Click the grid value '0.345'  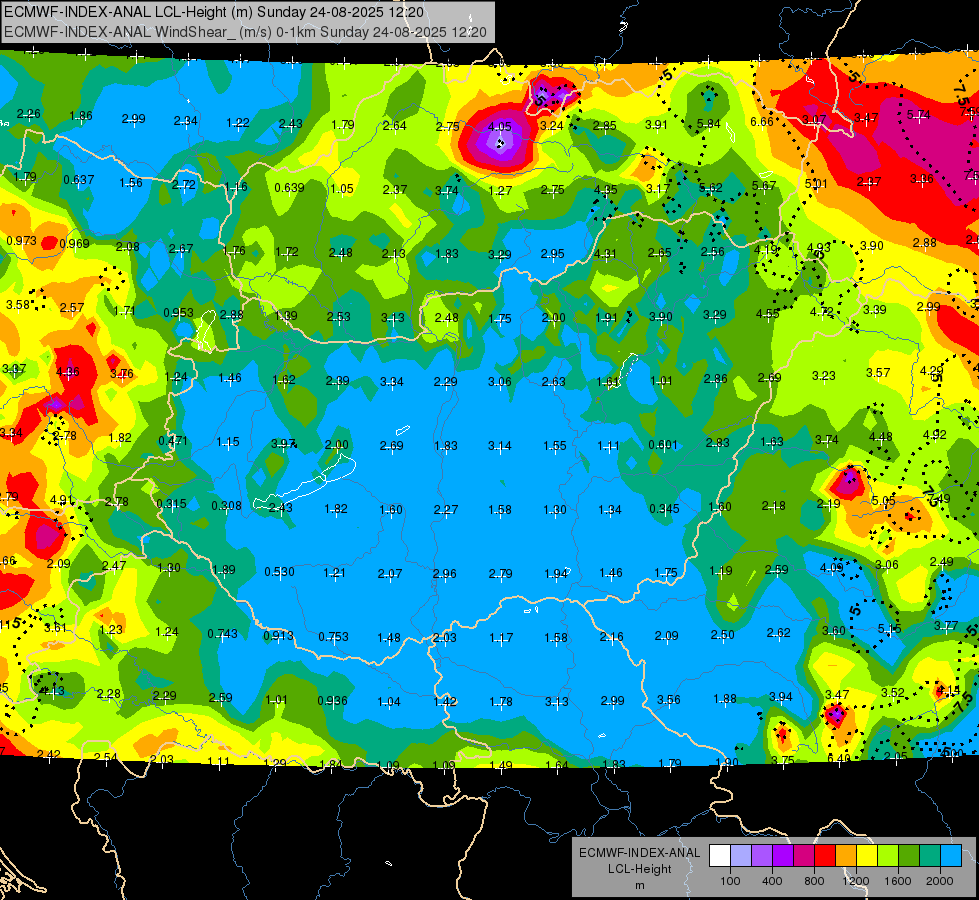(x=664, y=508)
